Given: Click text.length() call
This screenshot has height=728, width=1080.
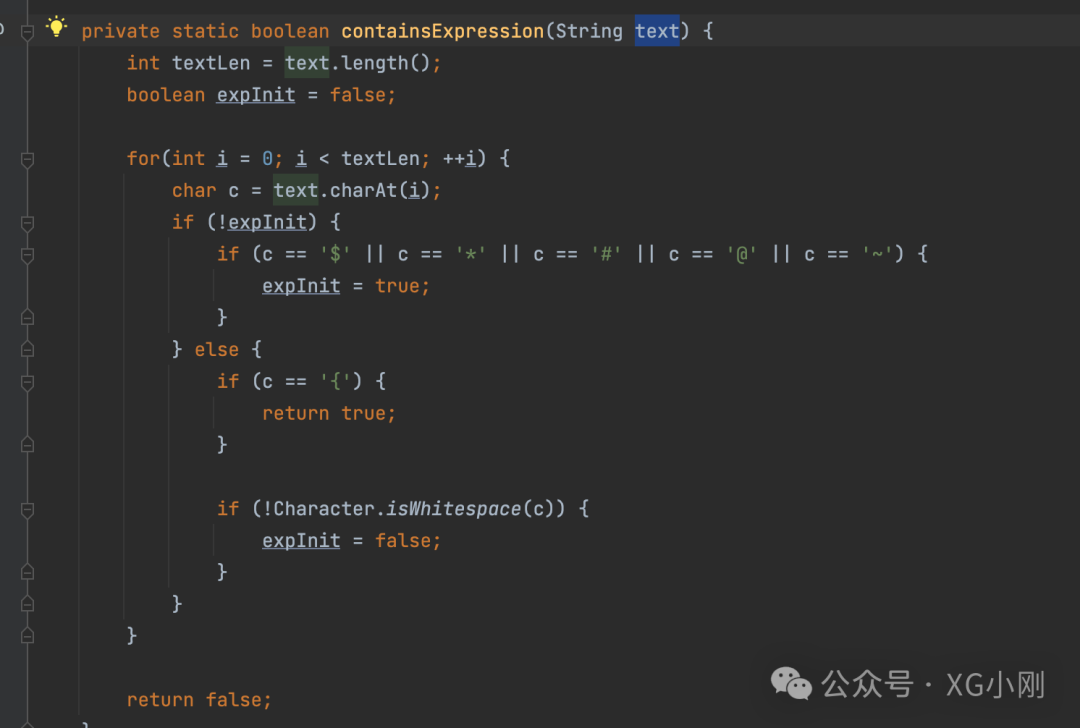Looking at the screenshot, I should pos(357,63).
